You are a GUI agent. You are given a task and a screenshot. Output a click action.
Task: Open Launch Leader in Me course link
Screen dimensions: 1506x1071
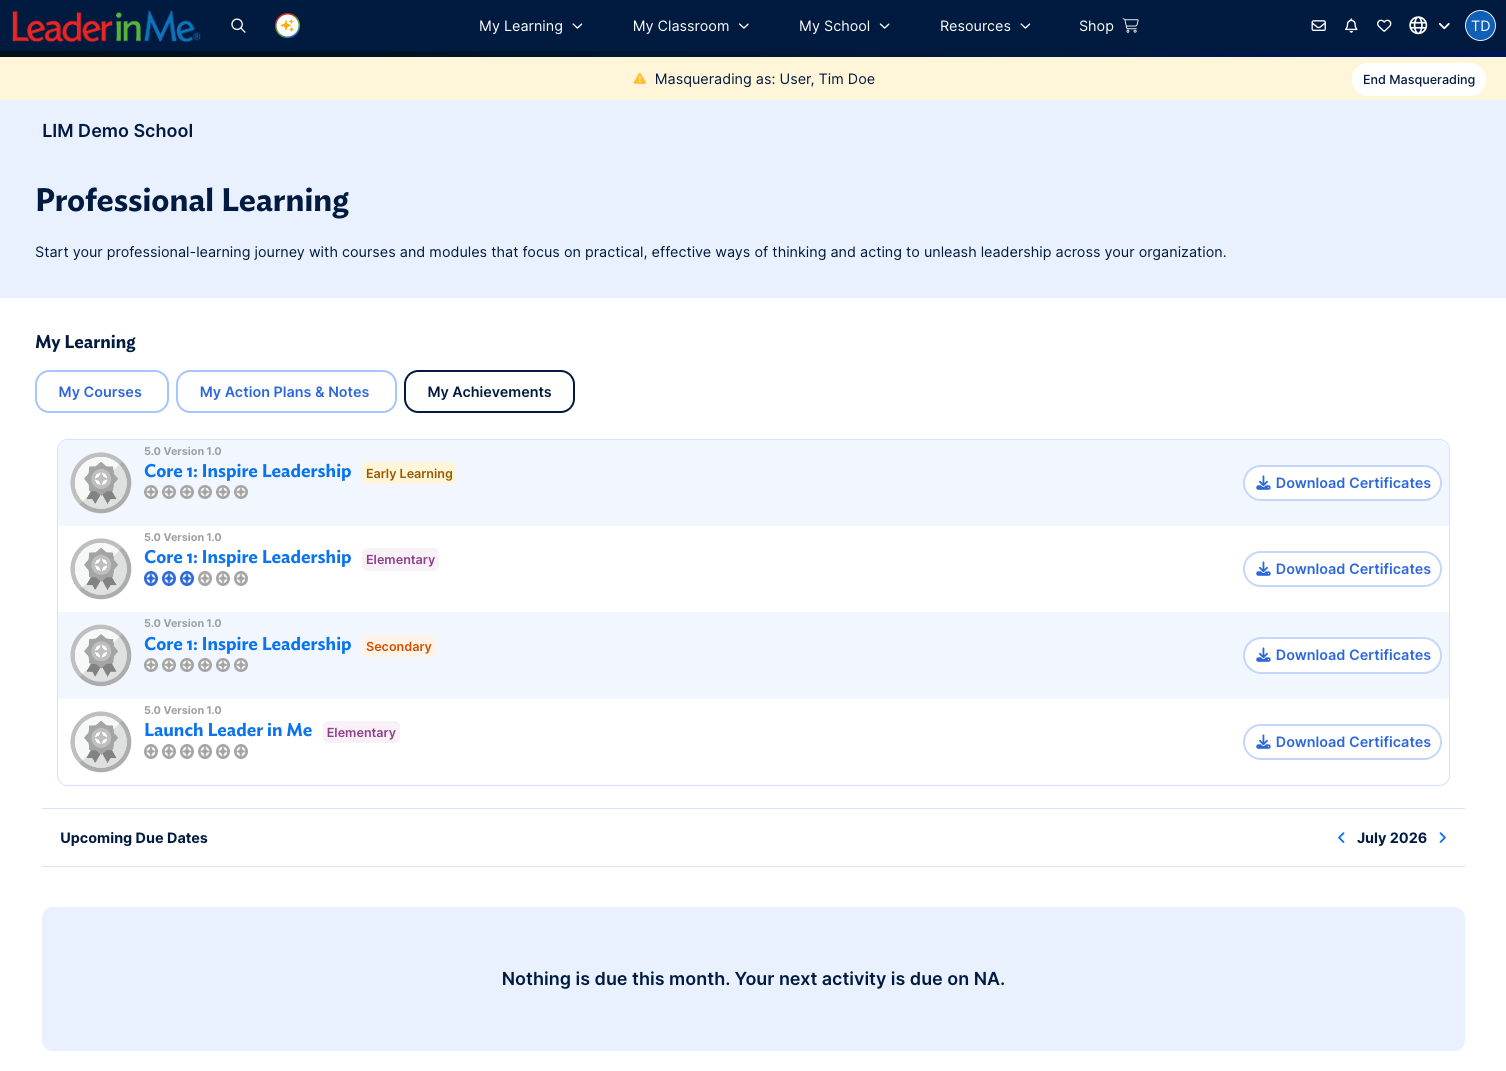(x=228, y=730)
